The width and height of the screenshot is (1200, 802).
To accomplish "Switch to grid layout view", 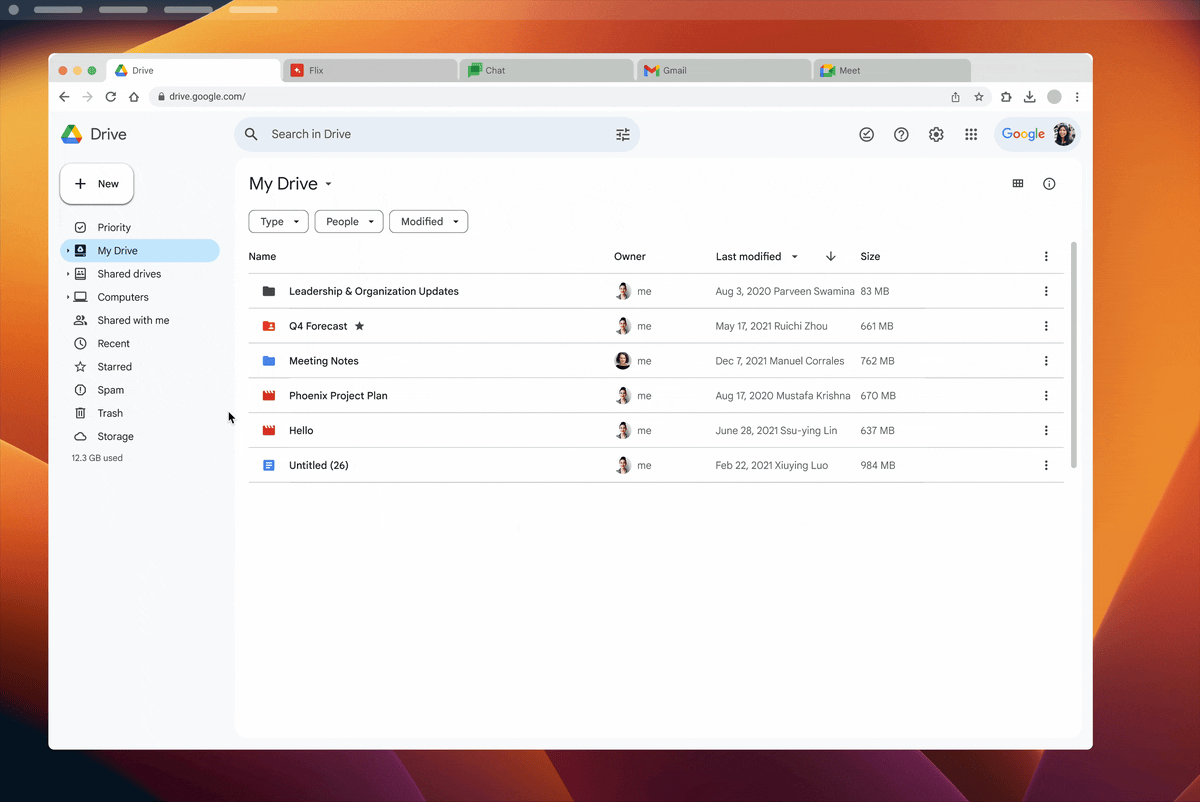I will pyautogui.click(x=1018, y=184).
